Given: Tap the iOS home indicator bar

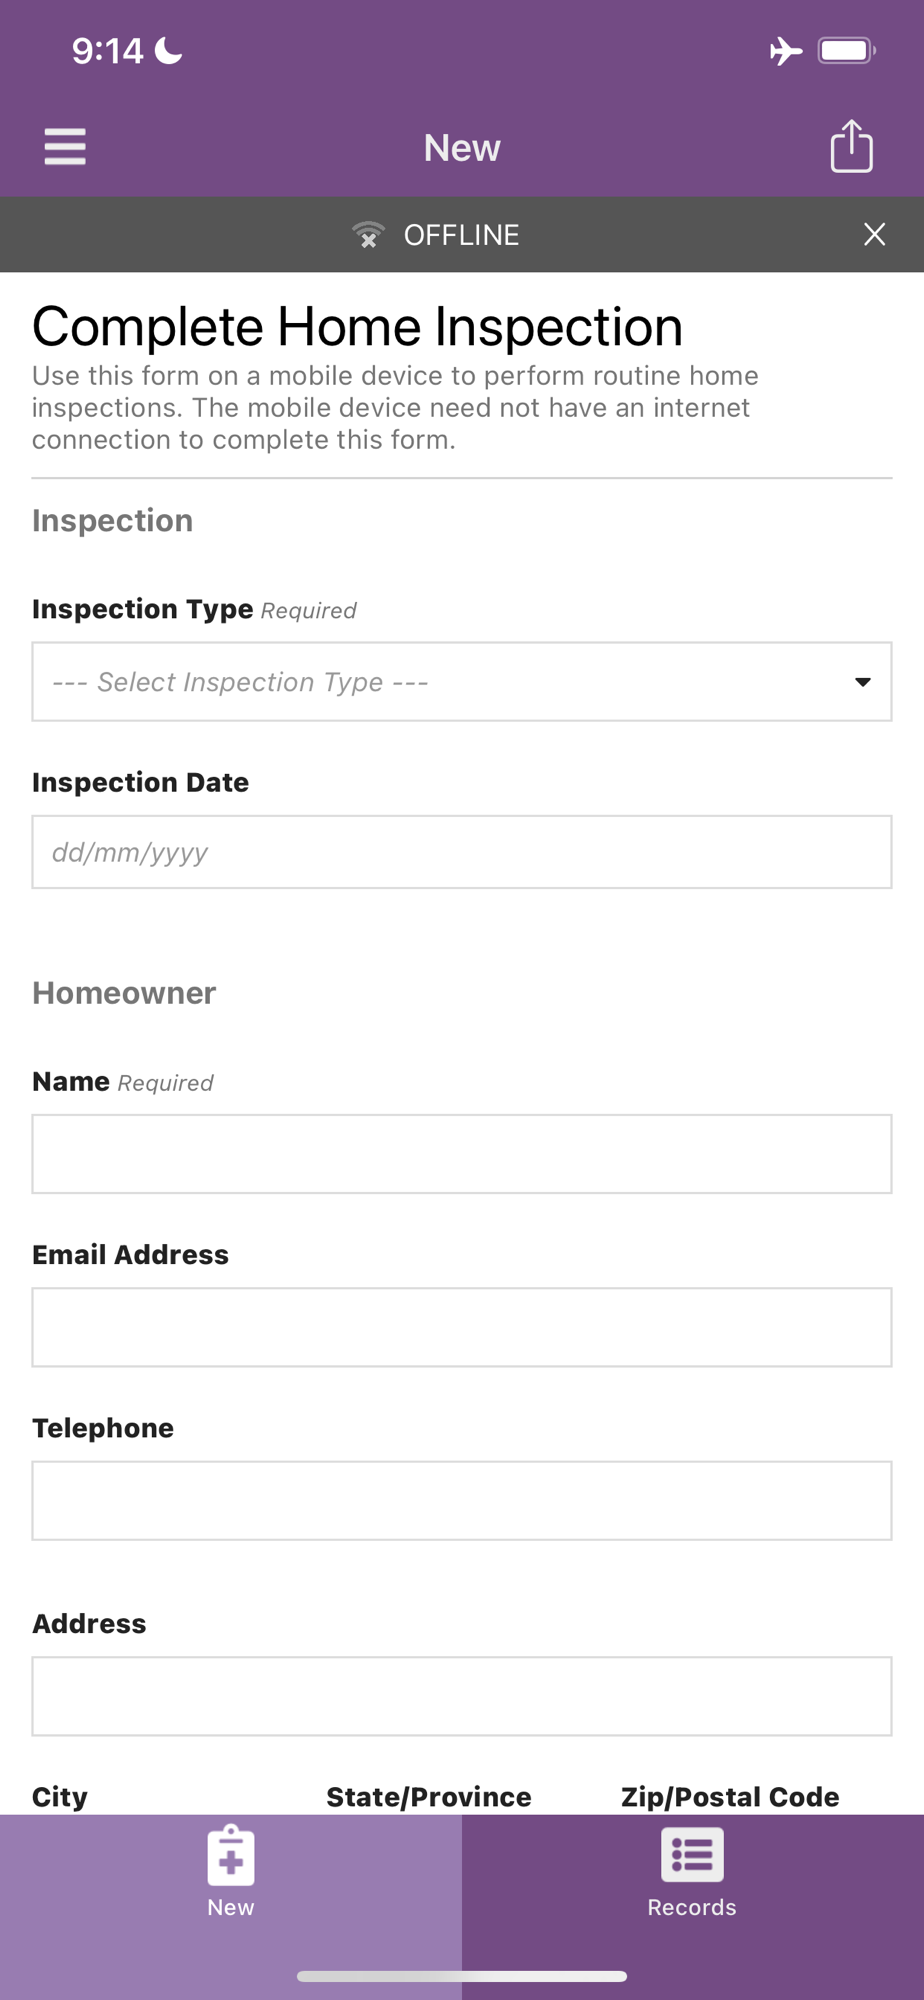Looking at the screenshot, I should tap(461, 1976).
